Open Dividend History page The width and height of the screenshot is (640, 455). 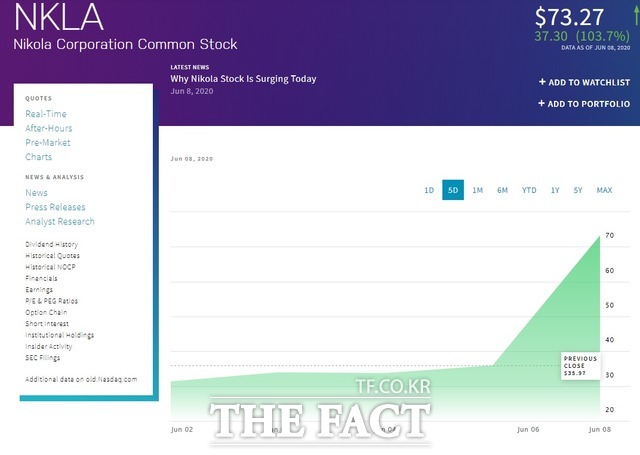tap(52, 245)
